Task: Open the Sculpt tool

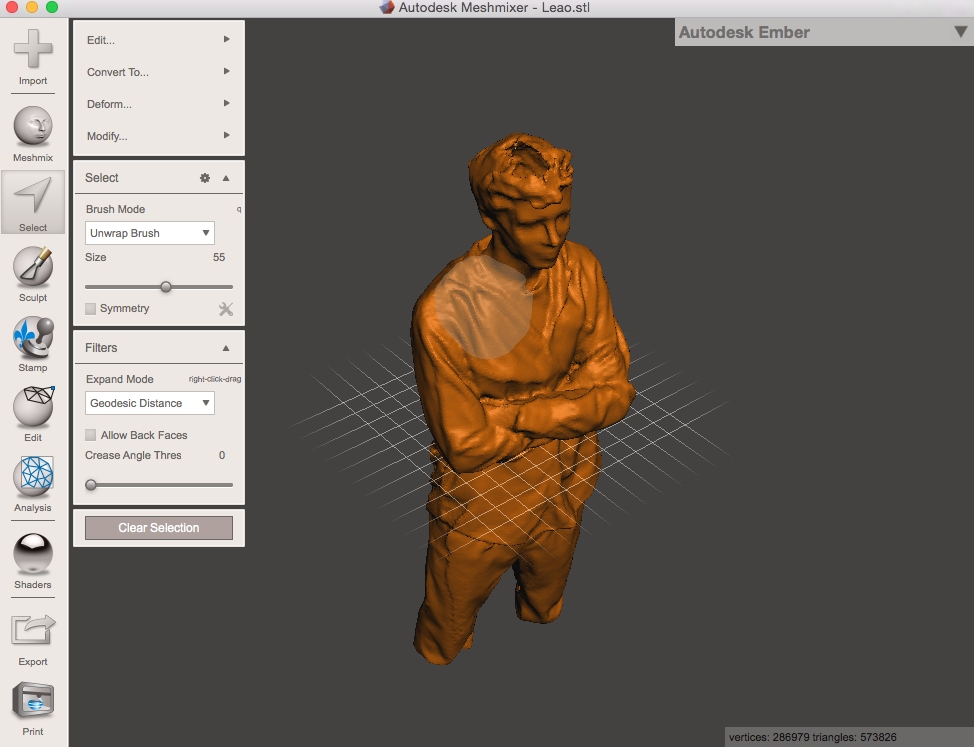Action: pyautogui.click(x=33, y=274)
